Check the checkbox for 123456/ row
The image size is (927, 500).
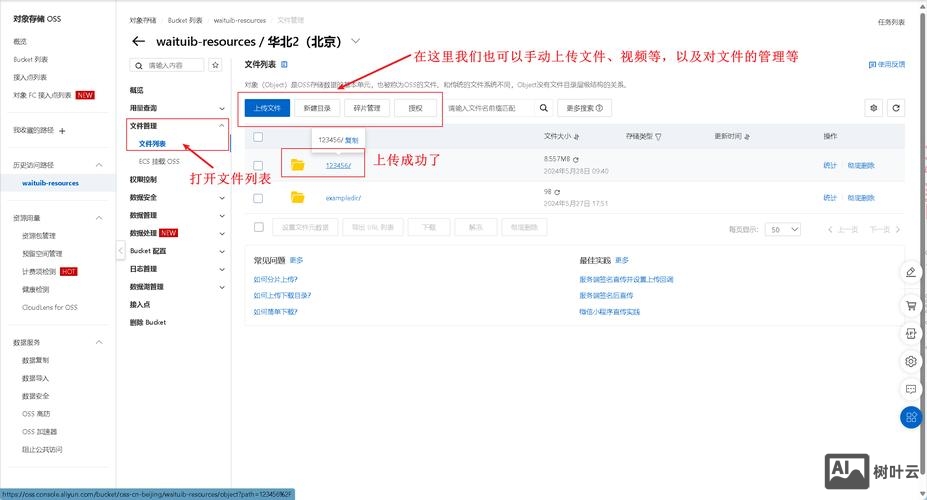(x=258, y=166)
